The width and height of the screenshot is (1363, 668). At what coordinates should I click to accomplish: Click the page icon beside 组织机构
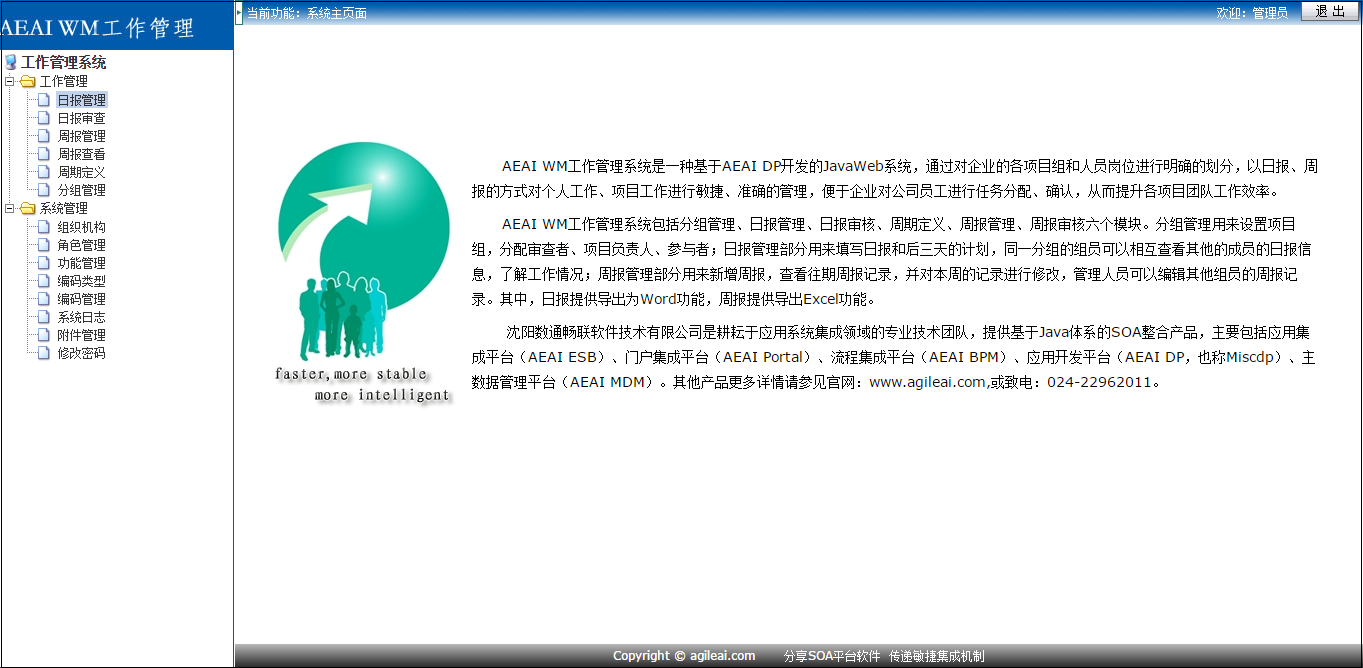click(44, 227)
